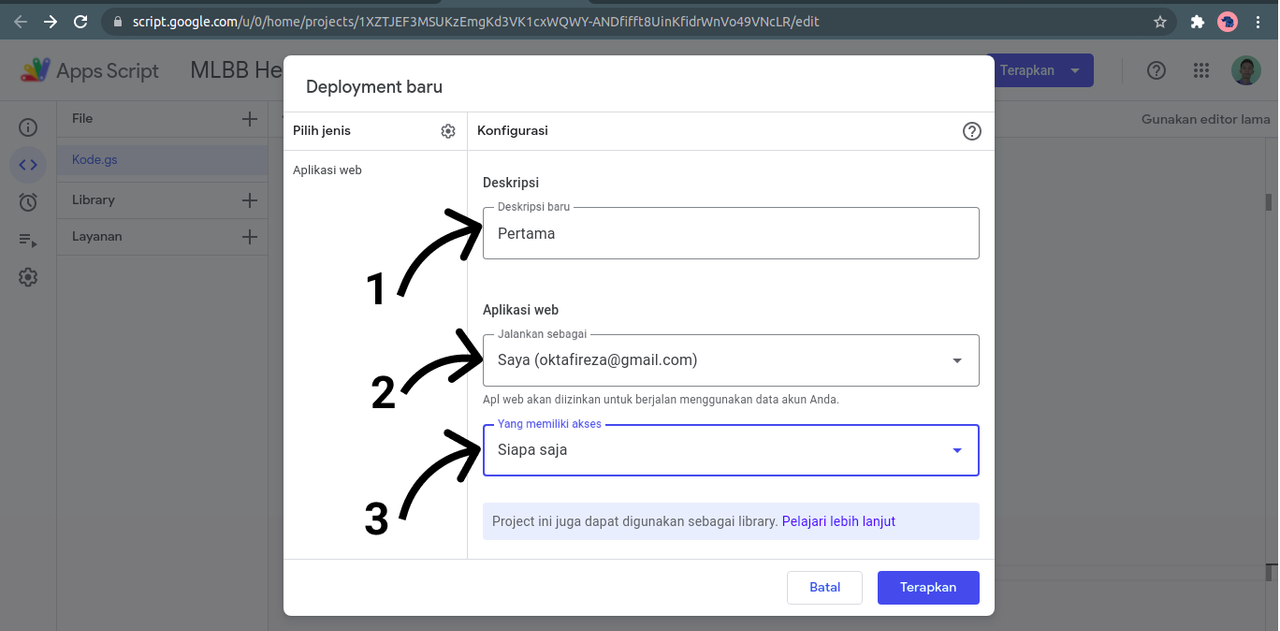Click the blue Terapkan button in dialog
The width and height of the screenshot is (1280, 631).
click(x=928, y=588)
